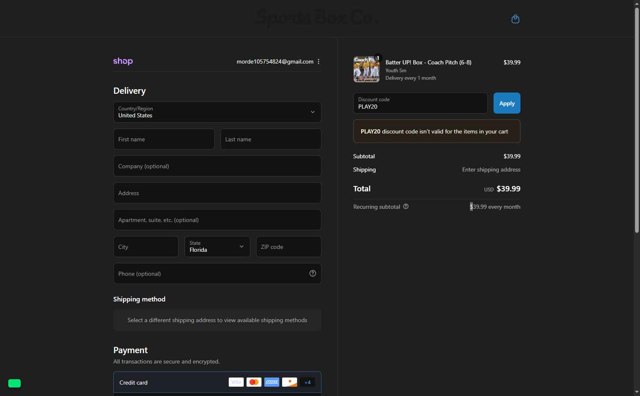Click the page vertical scrollbar
The image size is (640, 396).
coord(636,120)
